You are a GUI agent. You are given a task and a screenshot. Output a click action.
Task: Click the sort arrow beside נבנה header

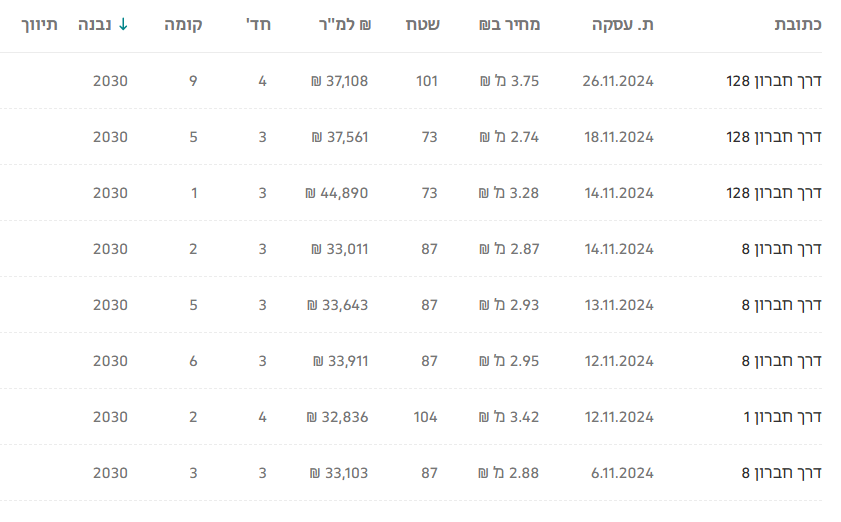pyautogui.click(x=123, y=24)
